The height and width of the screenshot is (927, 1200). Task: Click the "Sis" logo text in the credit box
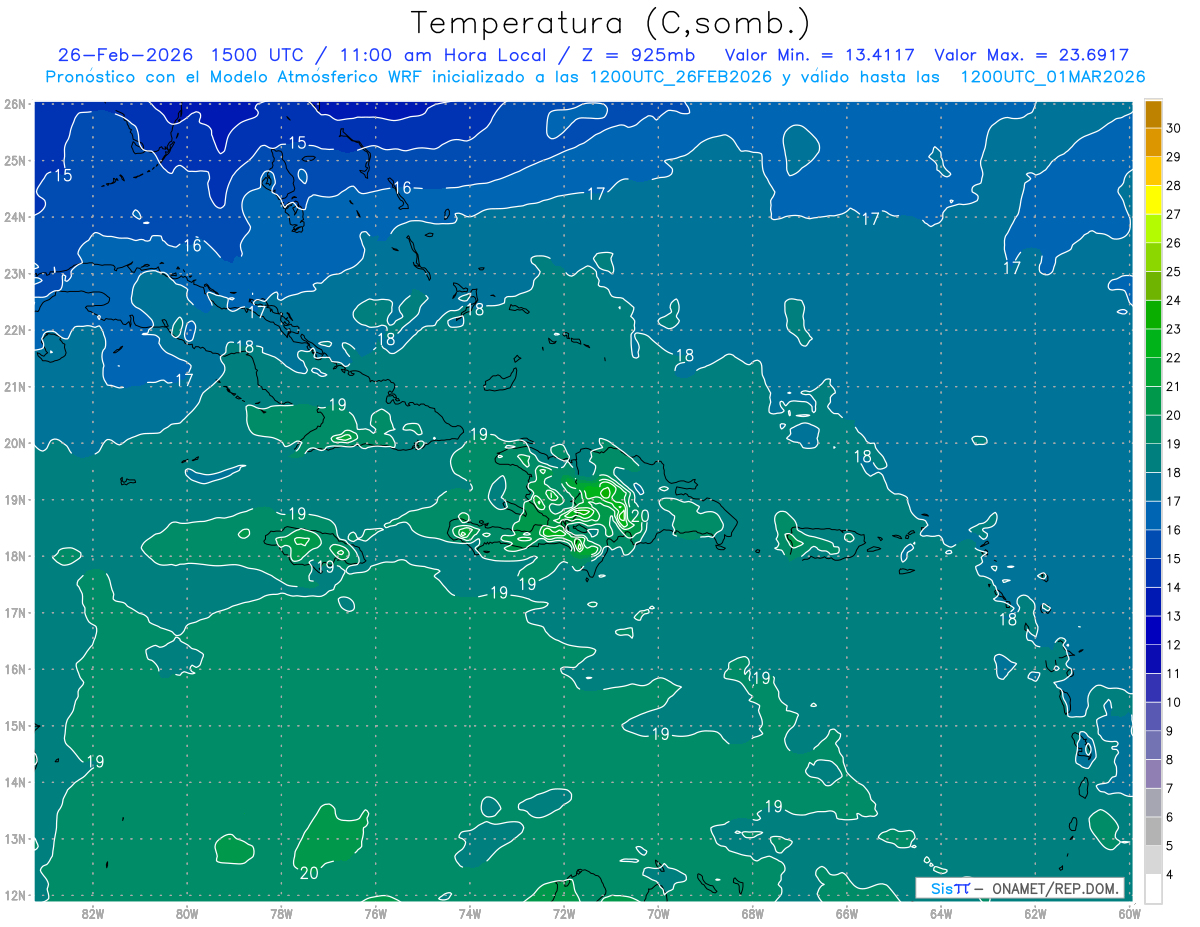click(941, 888)
